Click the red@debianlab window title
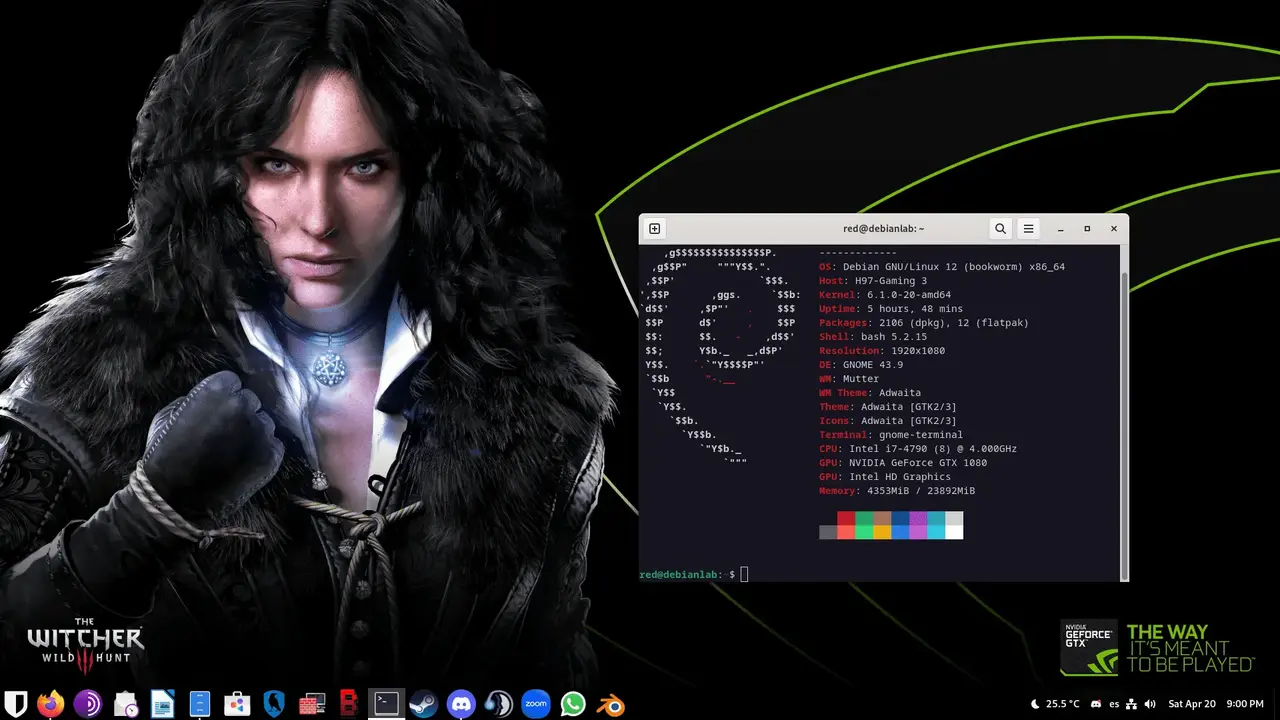1280x720 pixels. coord(884,229)
